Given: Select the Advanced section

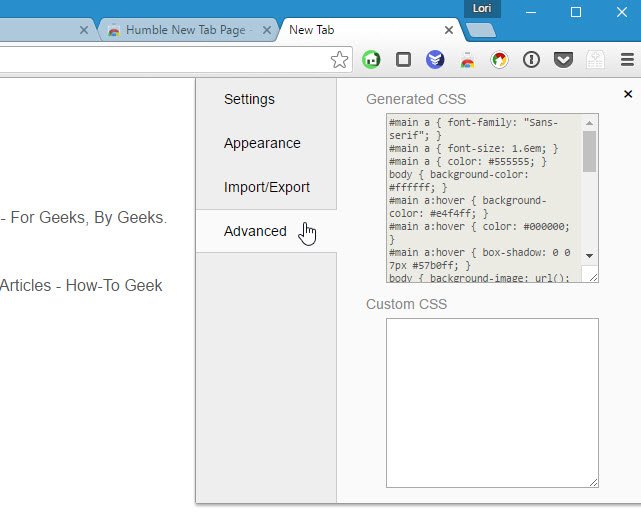Looking at the screenshot, I should click(x=255, y=231).
